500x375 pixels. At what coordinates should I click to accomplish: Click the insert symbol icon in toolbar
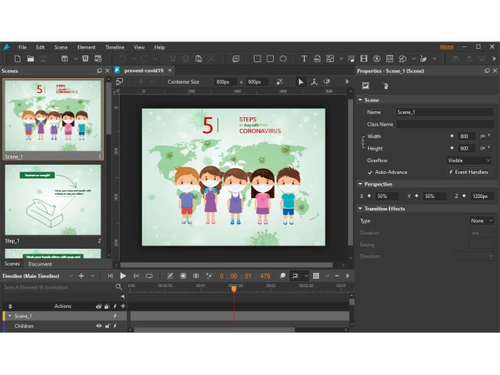click(236, 59)
